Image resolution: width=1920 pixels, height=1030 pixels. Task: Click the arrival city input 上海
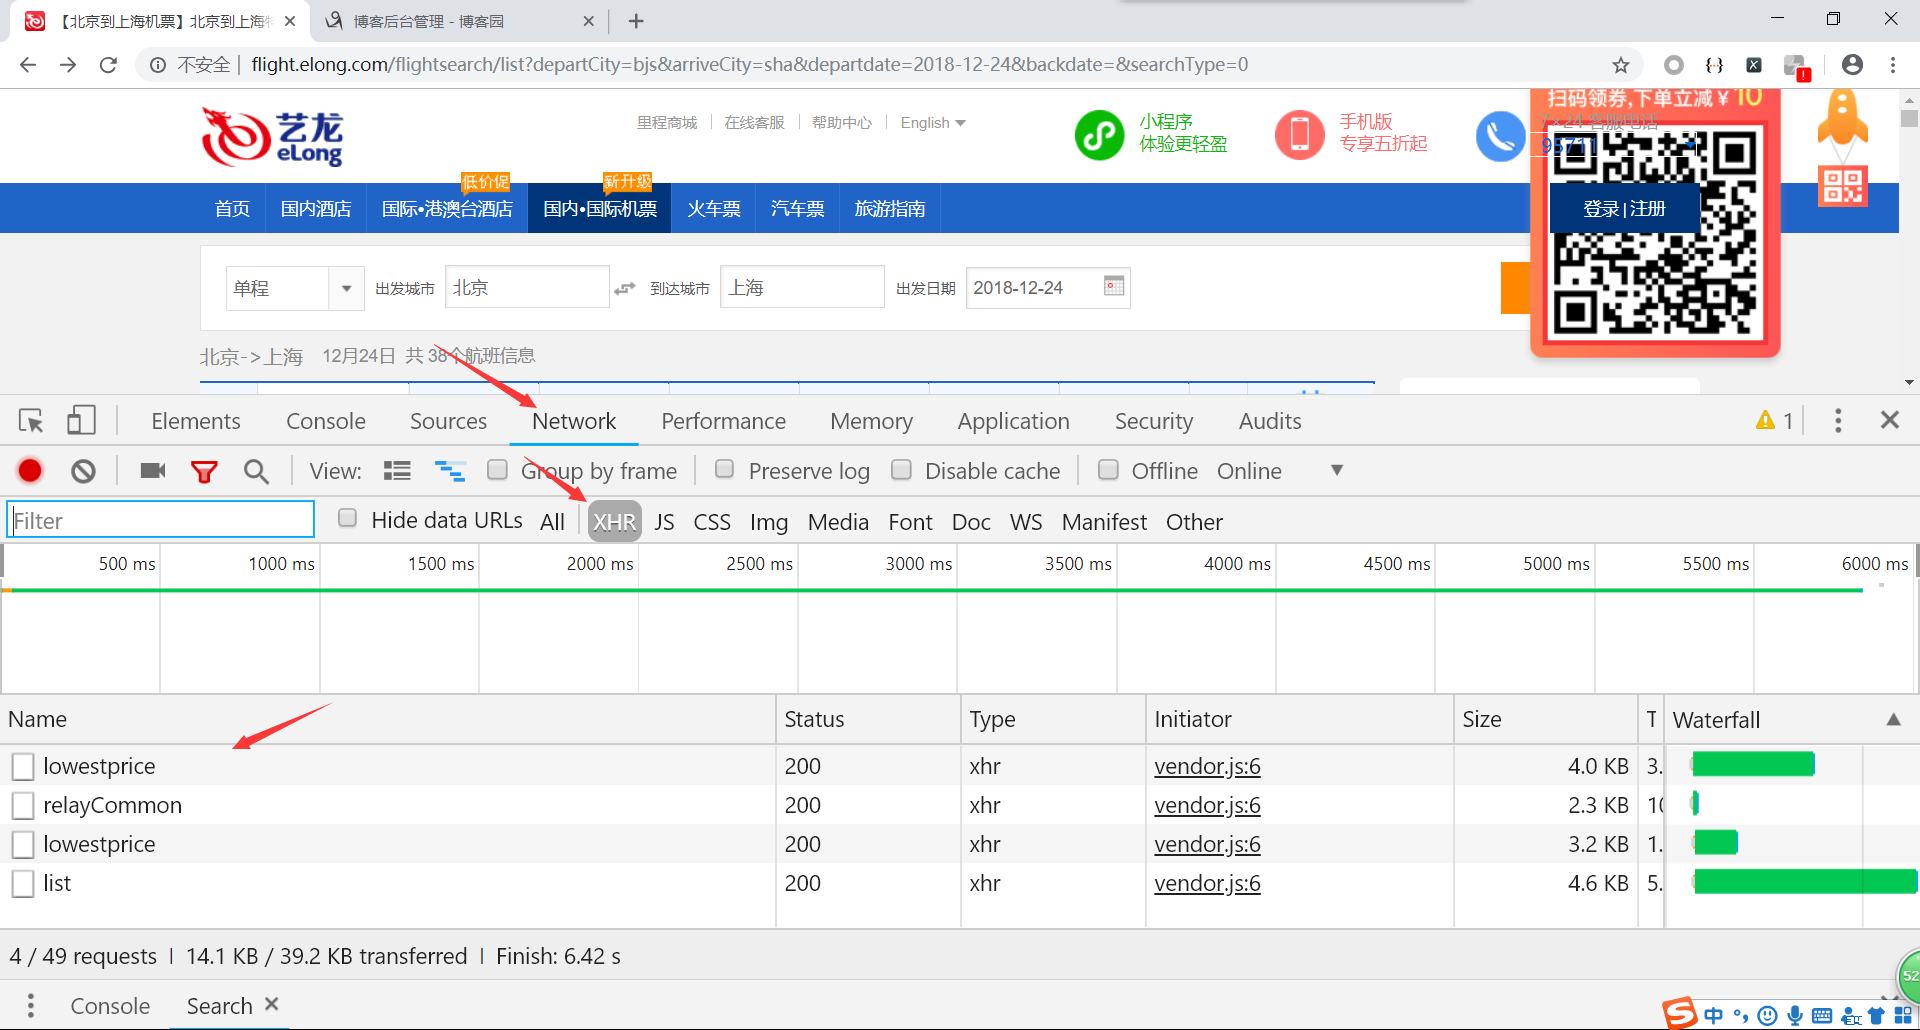point(802,287)
